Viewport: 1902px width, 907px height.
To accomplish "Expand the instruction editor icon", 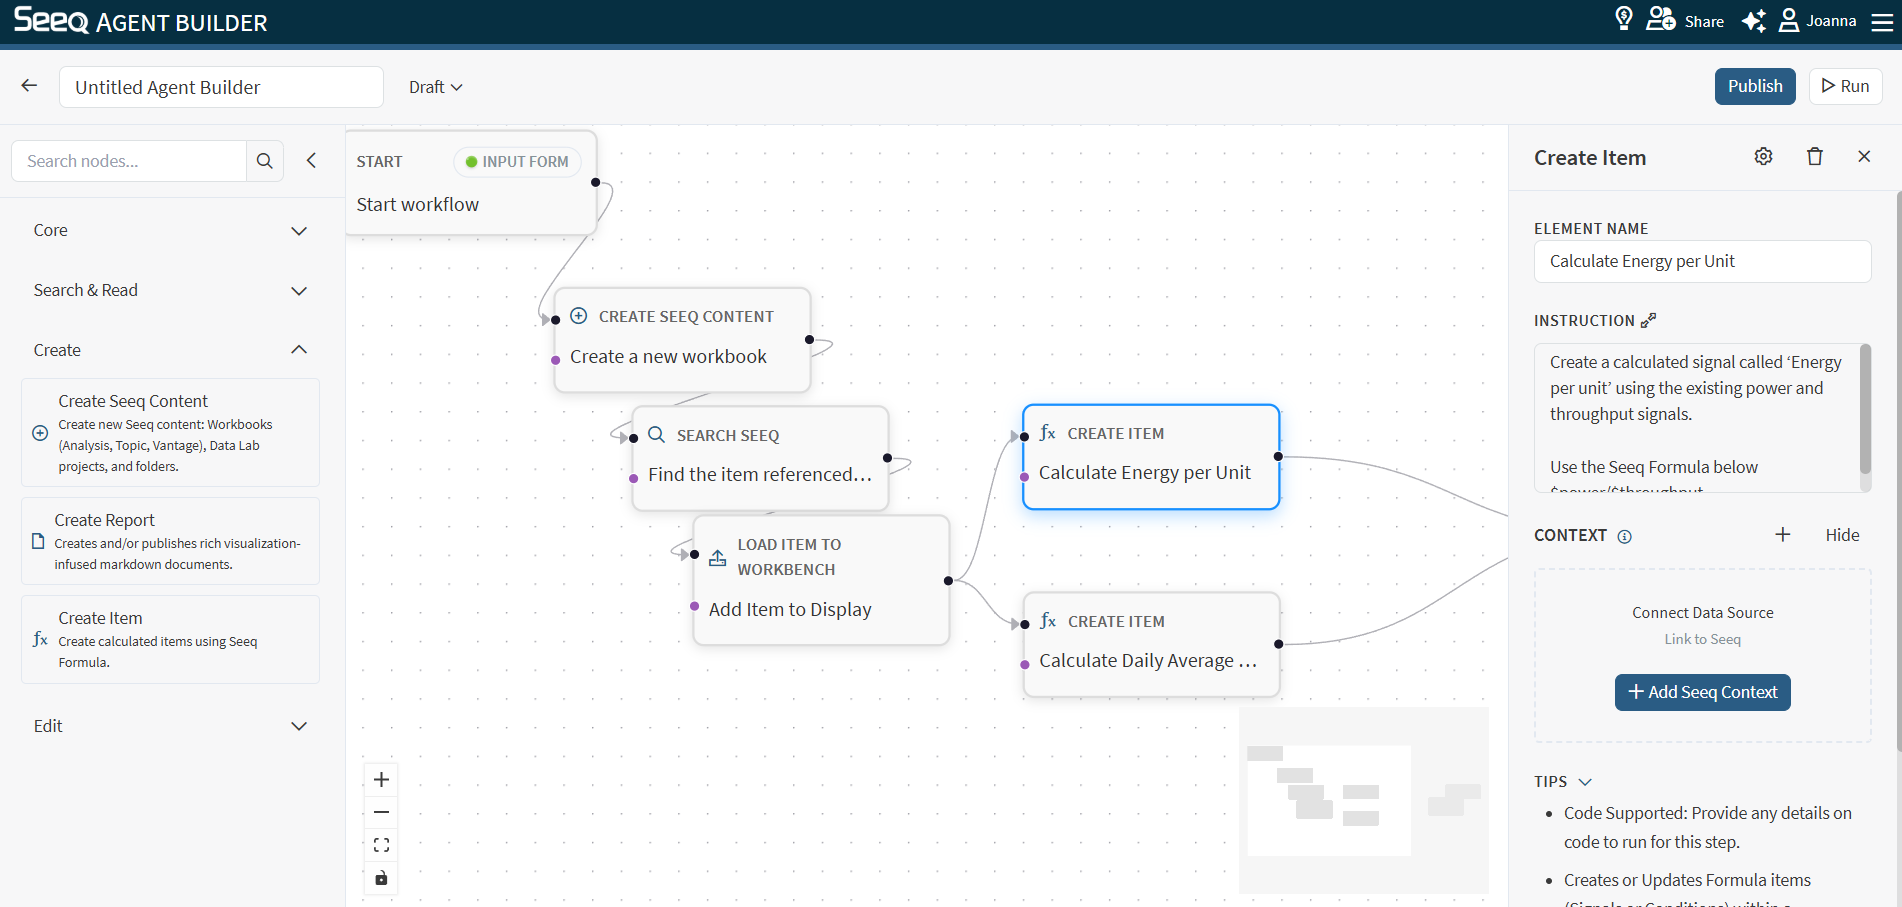I will [x=1648, y=320].
